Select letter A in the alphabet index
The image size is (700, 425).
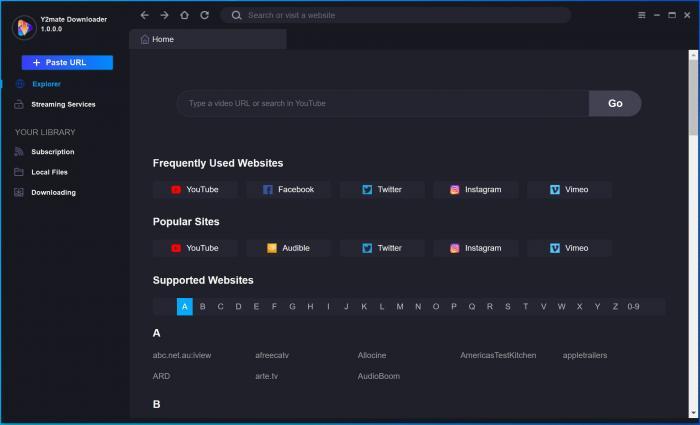[x=185, y=307]
